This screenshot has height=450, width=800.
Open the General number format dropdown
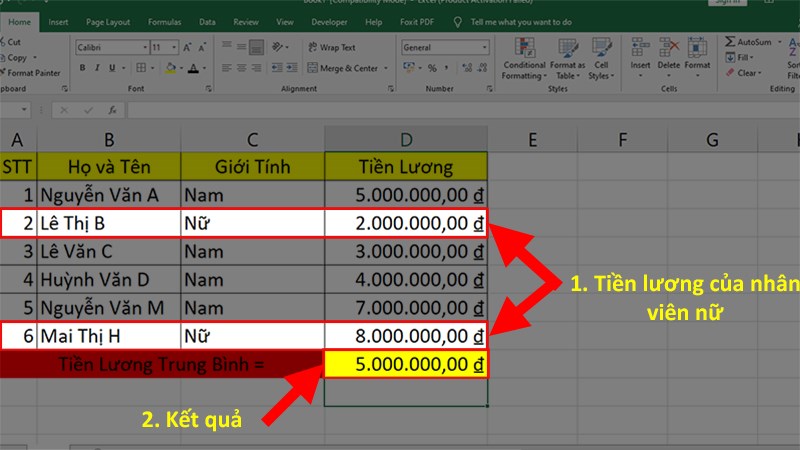(x=484, y=47)
